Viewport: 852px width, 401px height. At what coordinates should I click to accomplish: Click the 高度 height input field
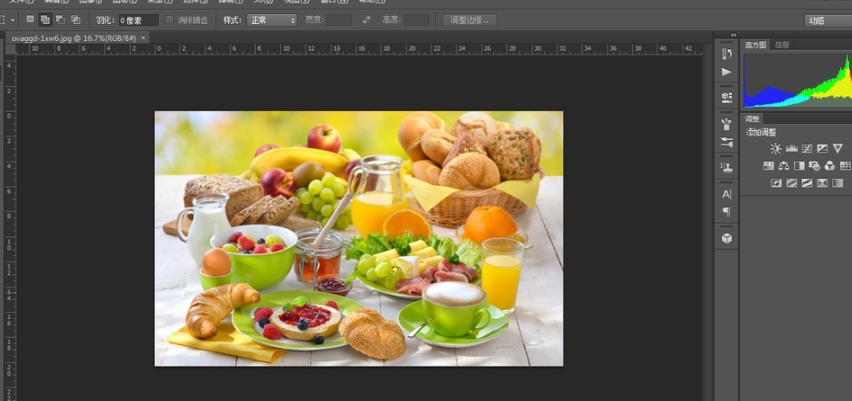pos(416,20)
